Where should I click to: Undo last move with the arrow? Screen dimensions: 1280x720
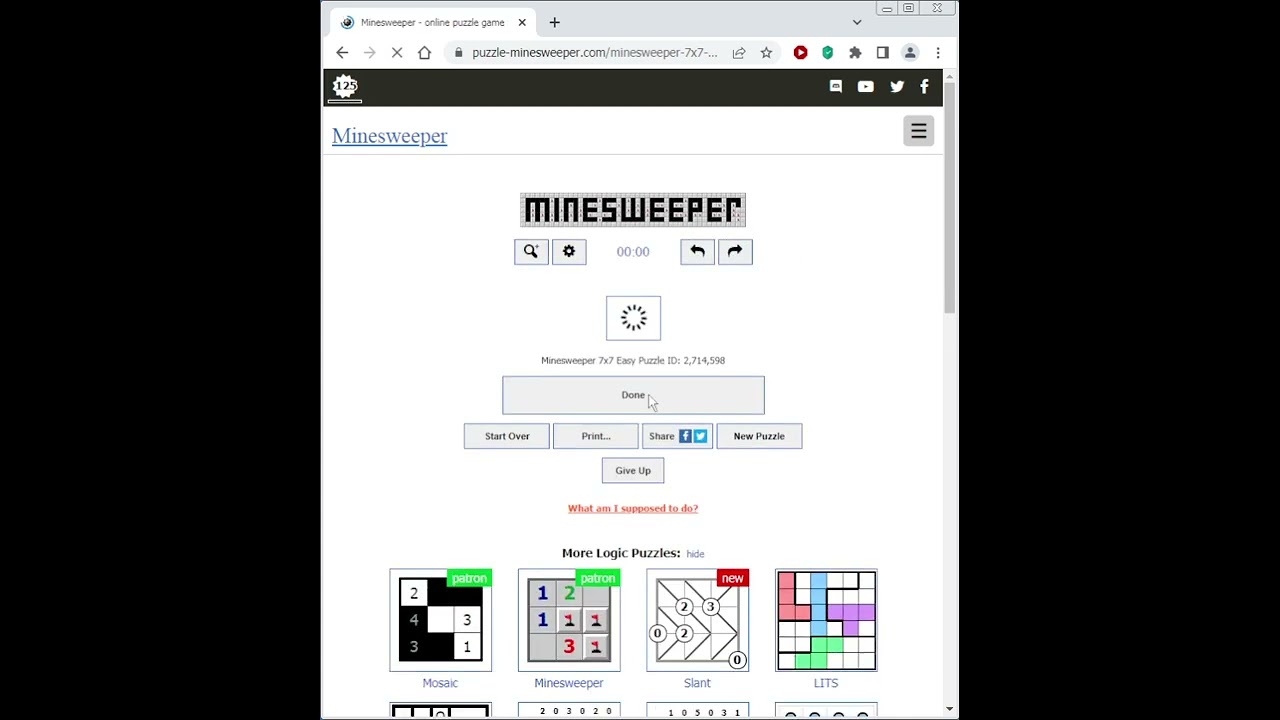[697, 252]
